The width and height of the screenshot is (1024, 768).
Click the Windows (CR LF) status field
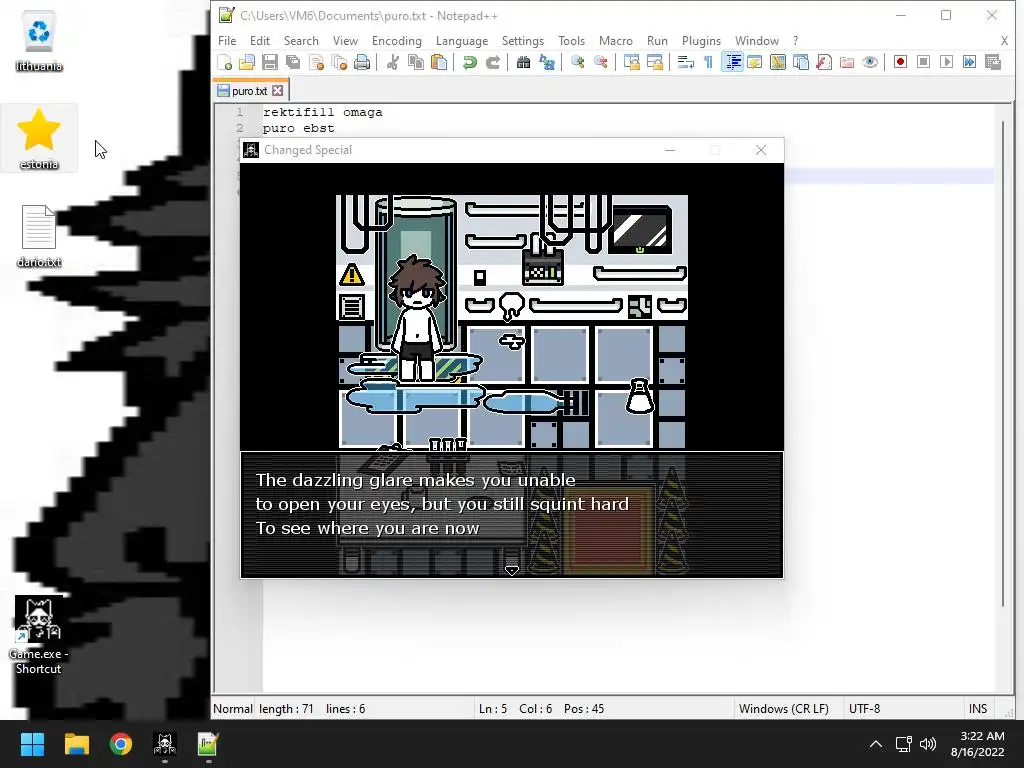(784, 709)
